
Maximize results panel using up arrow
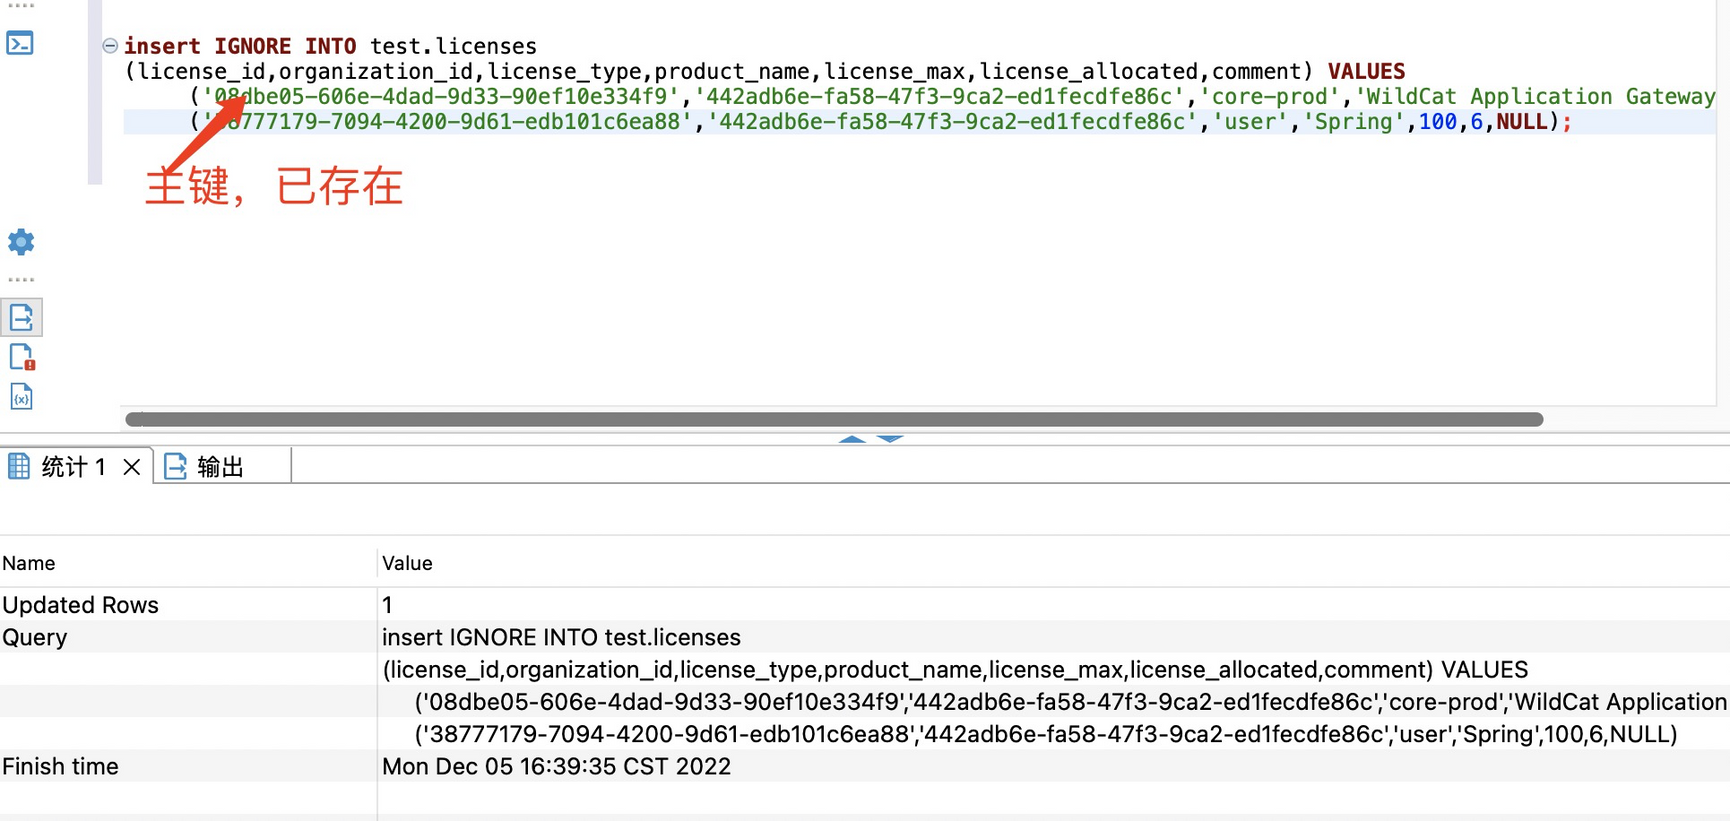coord(852,439)
